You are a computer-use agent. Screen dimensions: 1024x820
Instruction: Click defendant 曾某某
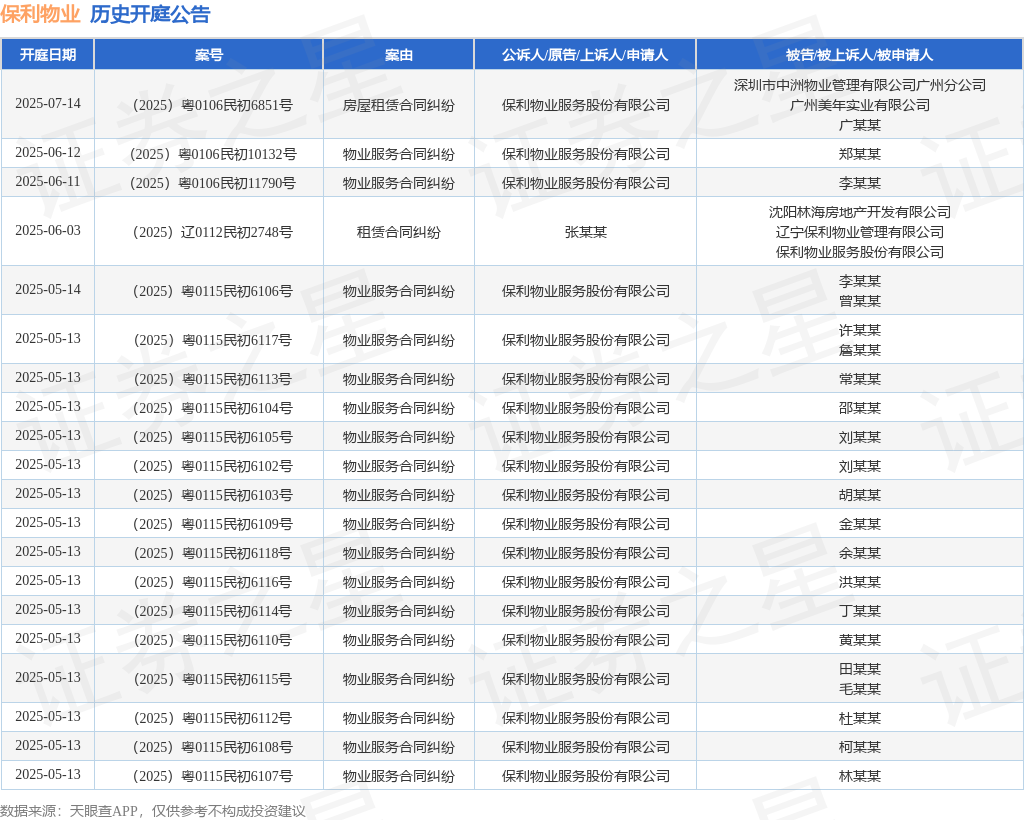(x=859, y=301)
